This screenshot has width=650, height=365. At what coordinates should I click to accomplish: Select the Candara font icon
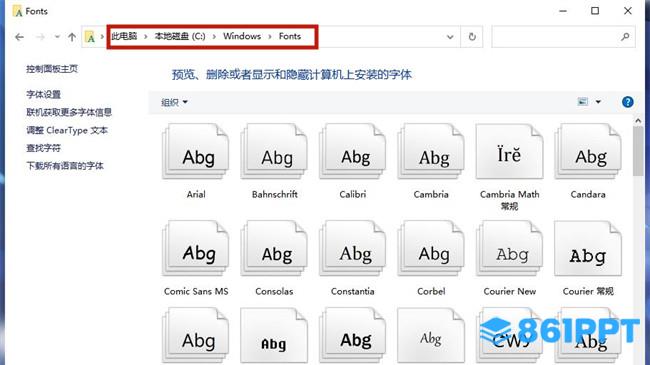pyautogui.click(x=588, y=151)
